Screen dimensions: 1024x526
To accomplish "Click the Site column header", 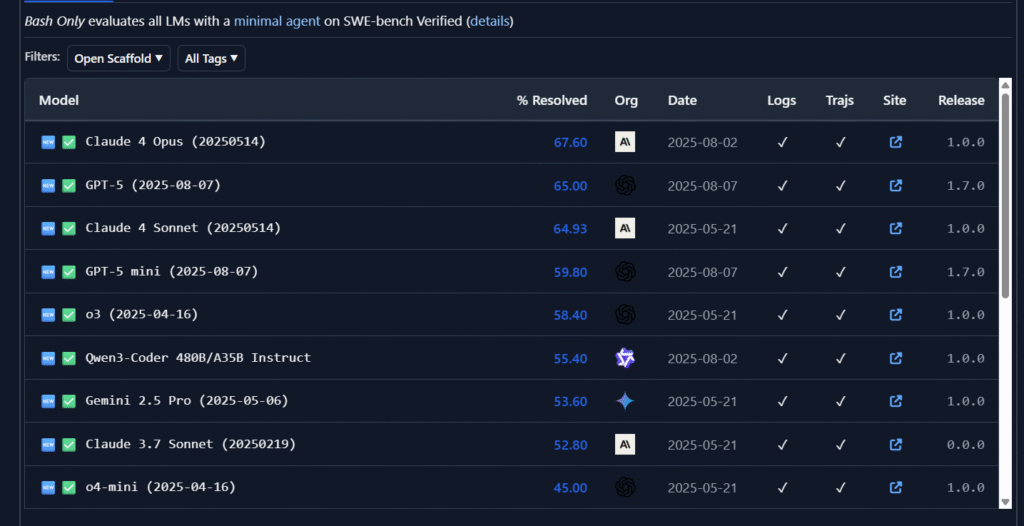I will [x=895, y=101].
